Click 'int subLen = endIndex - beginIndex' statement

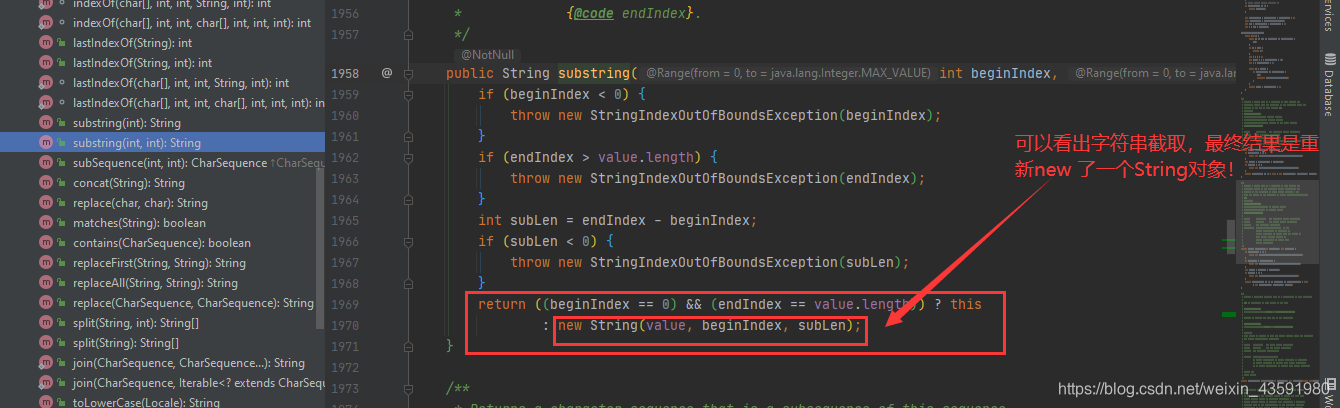click(x=619, y=220)
